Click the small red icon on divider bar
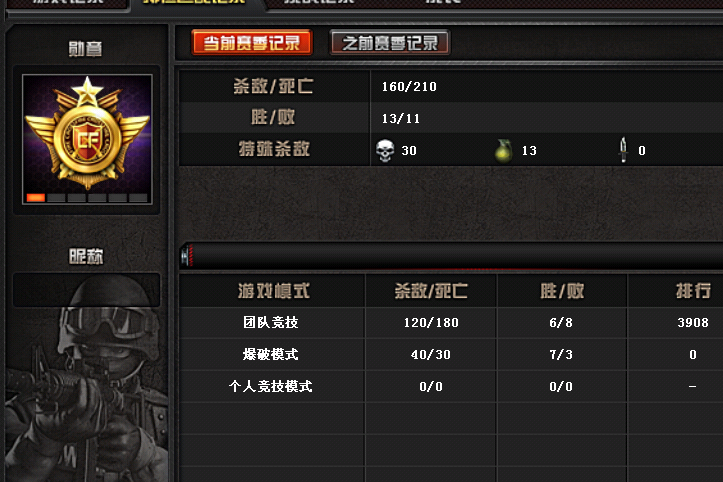This screenshot has width=723, height=482. (187, 256)
